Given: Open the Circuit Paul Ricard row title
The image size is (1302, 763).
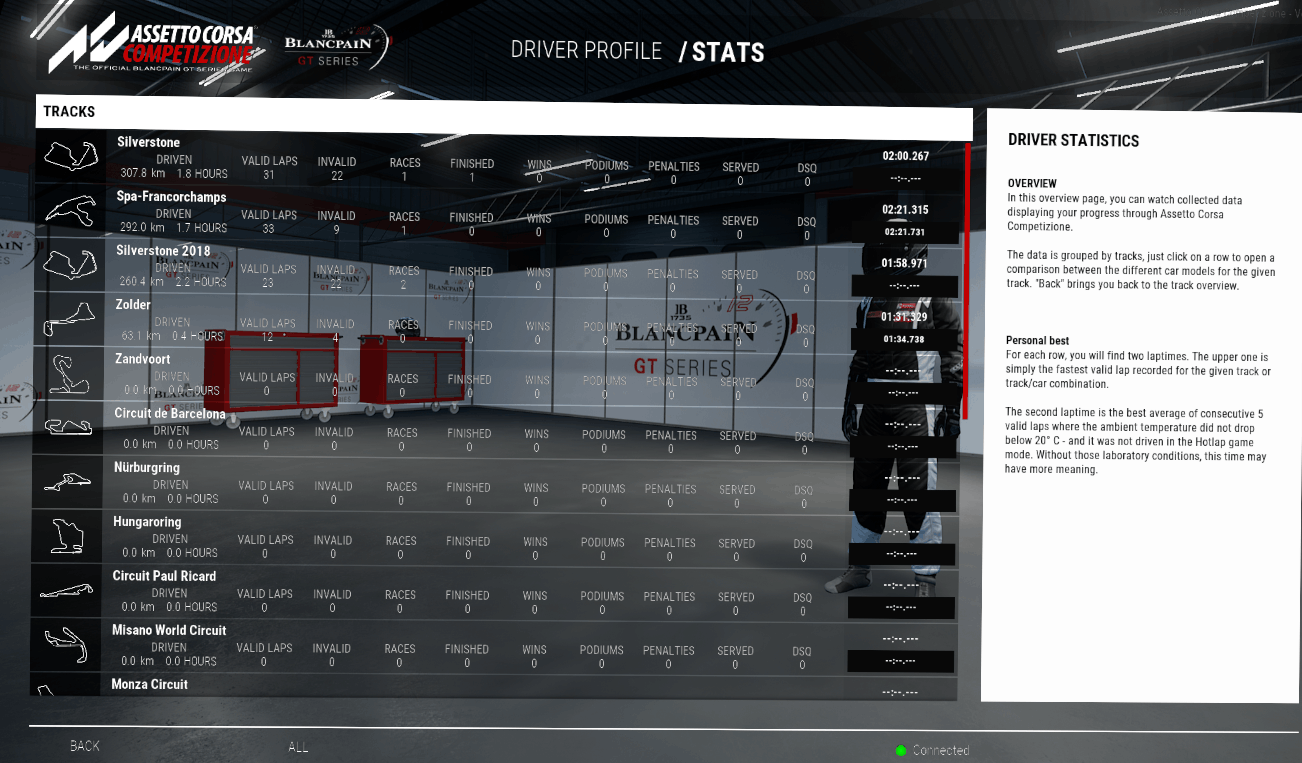Looking at the screenshot, I should click(x=164, y=576).
